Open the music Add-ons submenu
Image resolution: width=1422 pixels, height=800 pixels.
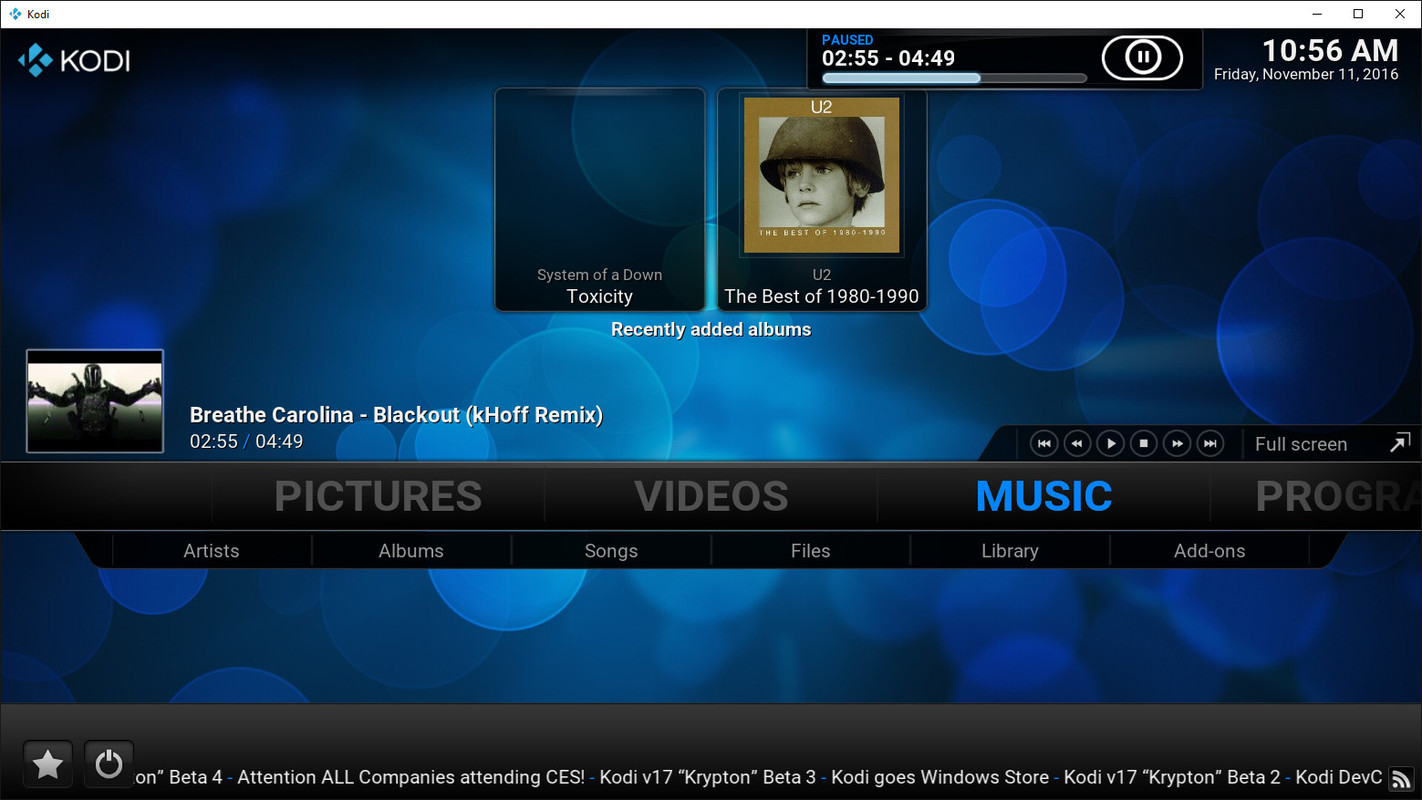[x=1209, y=551]
